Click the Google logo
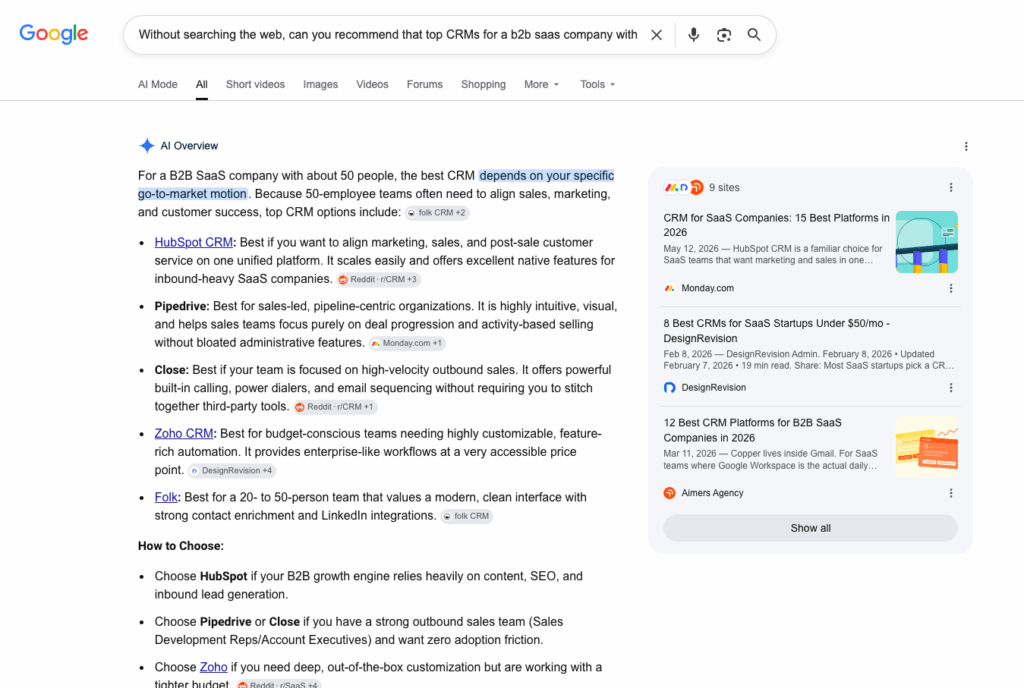Screen dimensions: 1024x688 (54, 34)
